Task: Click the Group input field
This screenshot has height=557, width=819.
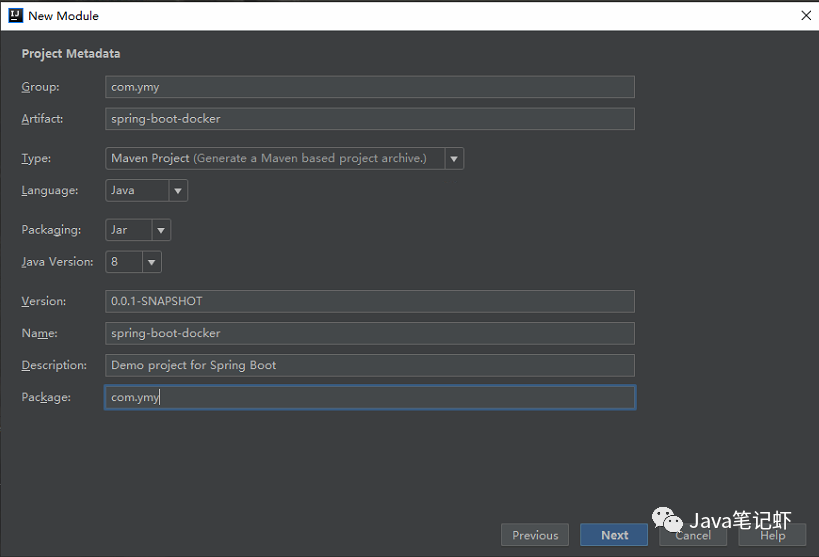Action: (x=370, y=87)
